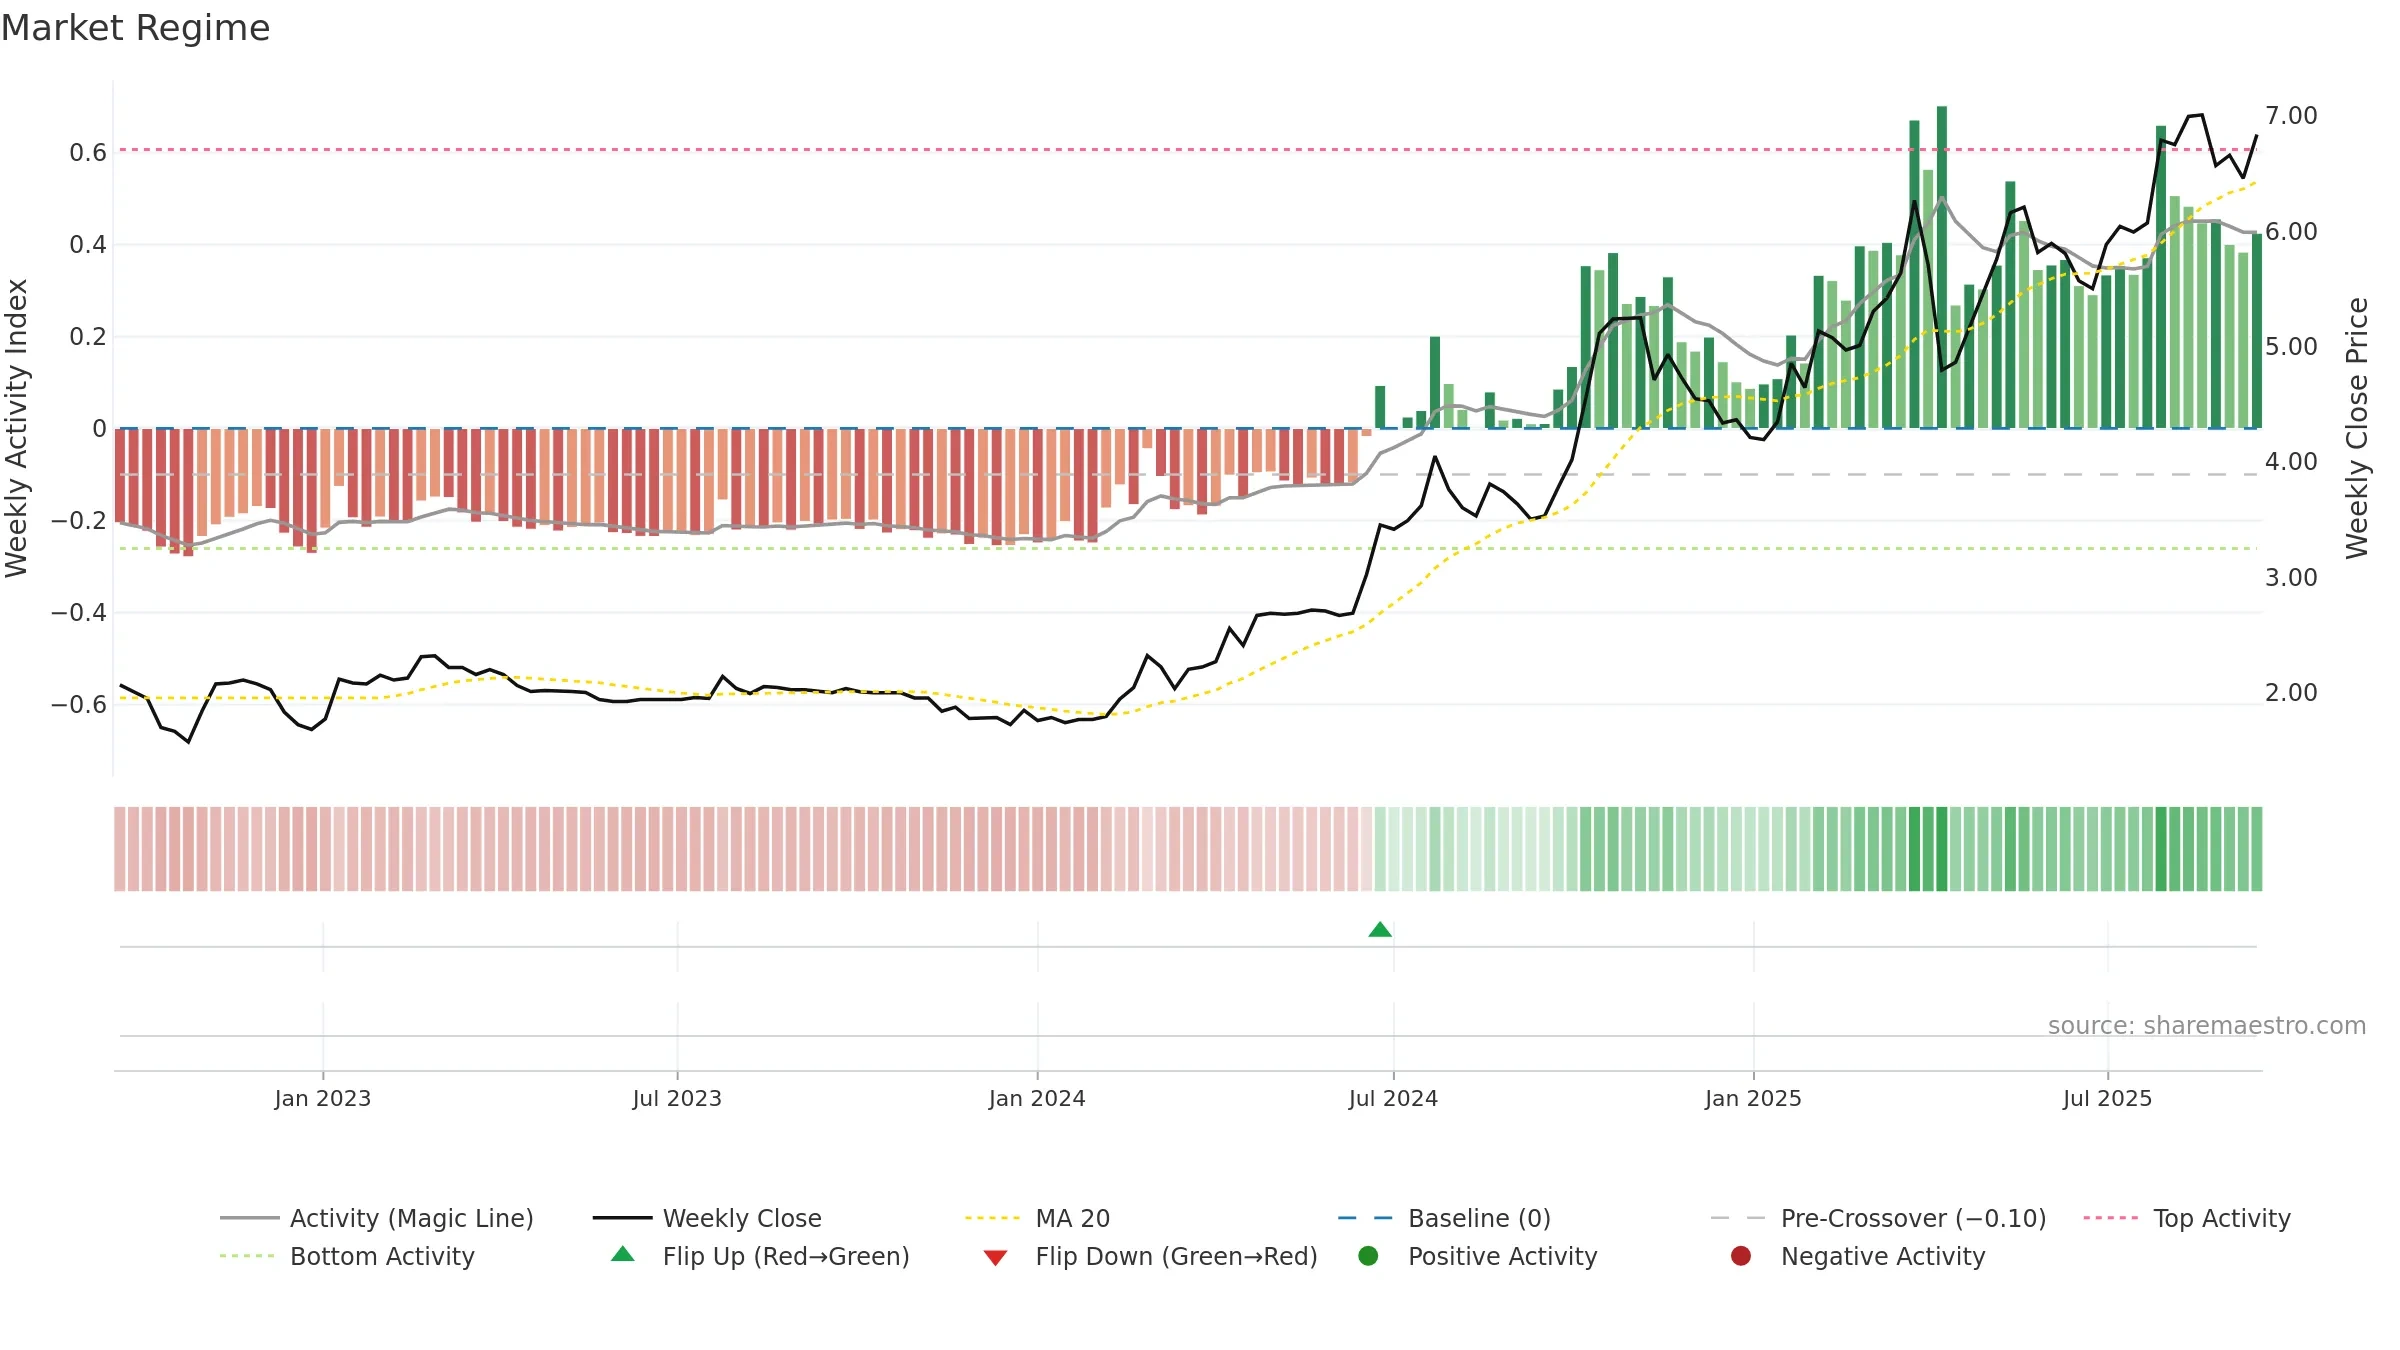This screenshot has height=1350, width=2400.
Task: Toggle the Baseline (0) legend entry
Action: 1444,1218
